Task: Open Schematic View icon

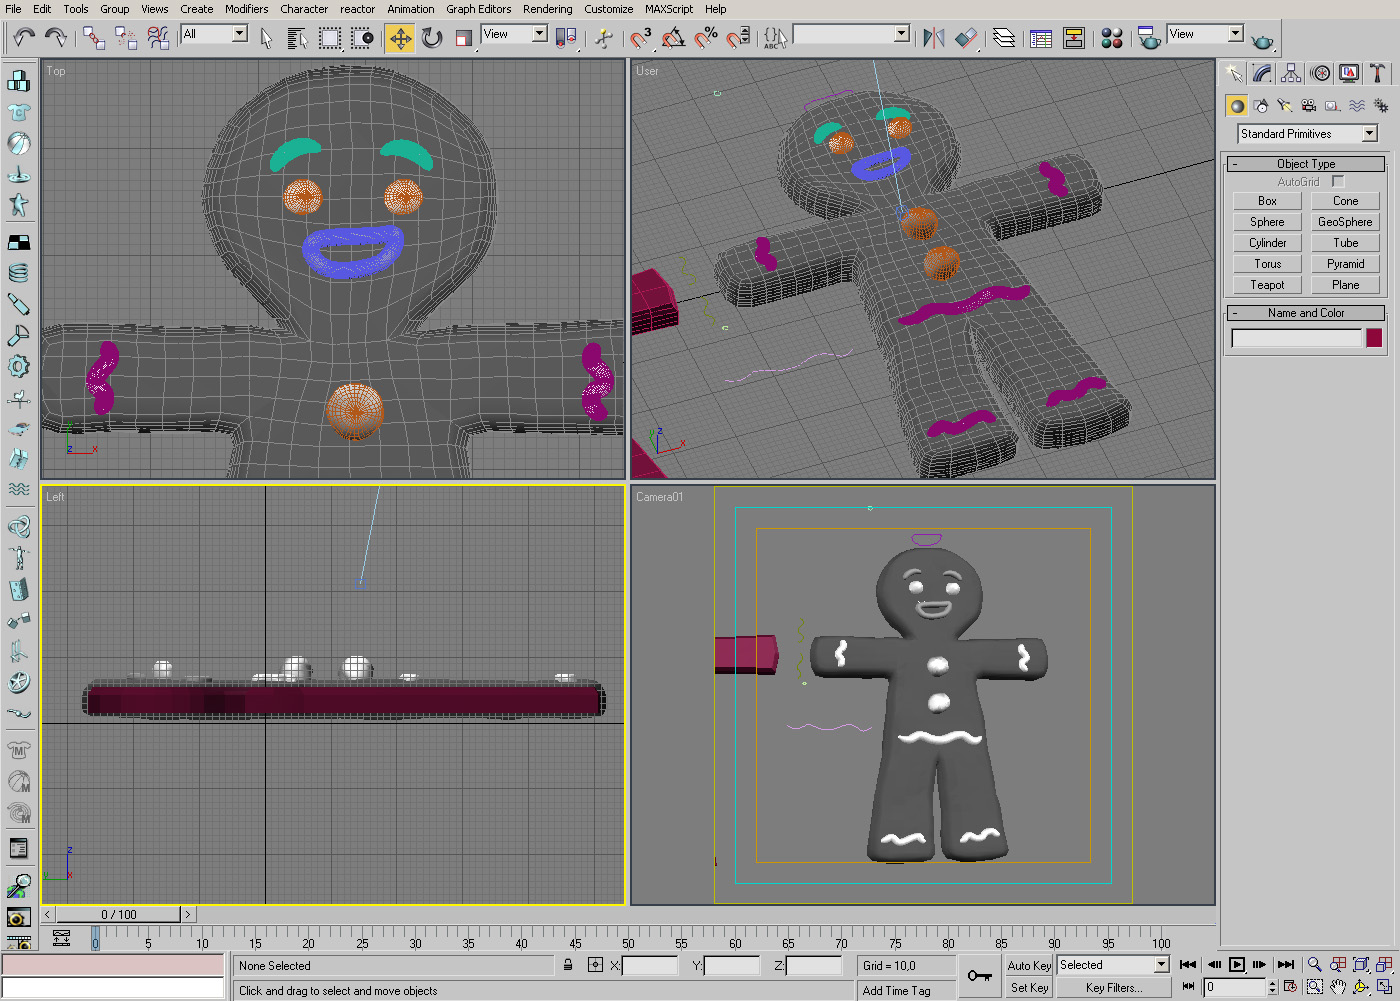Action: click(1074, 38)
